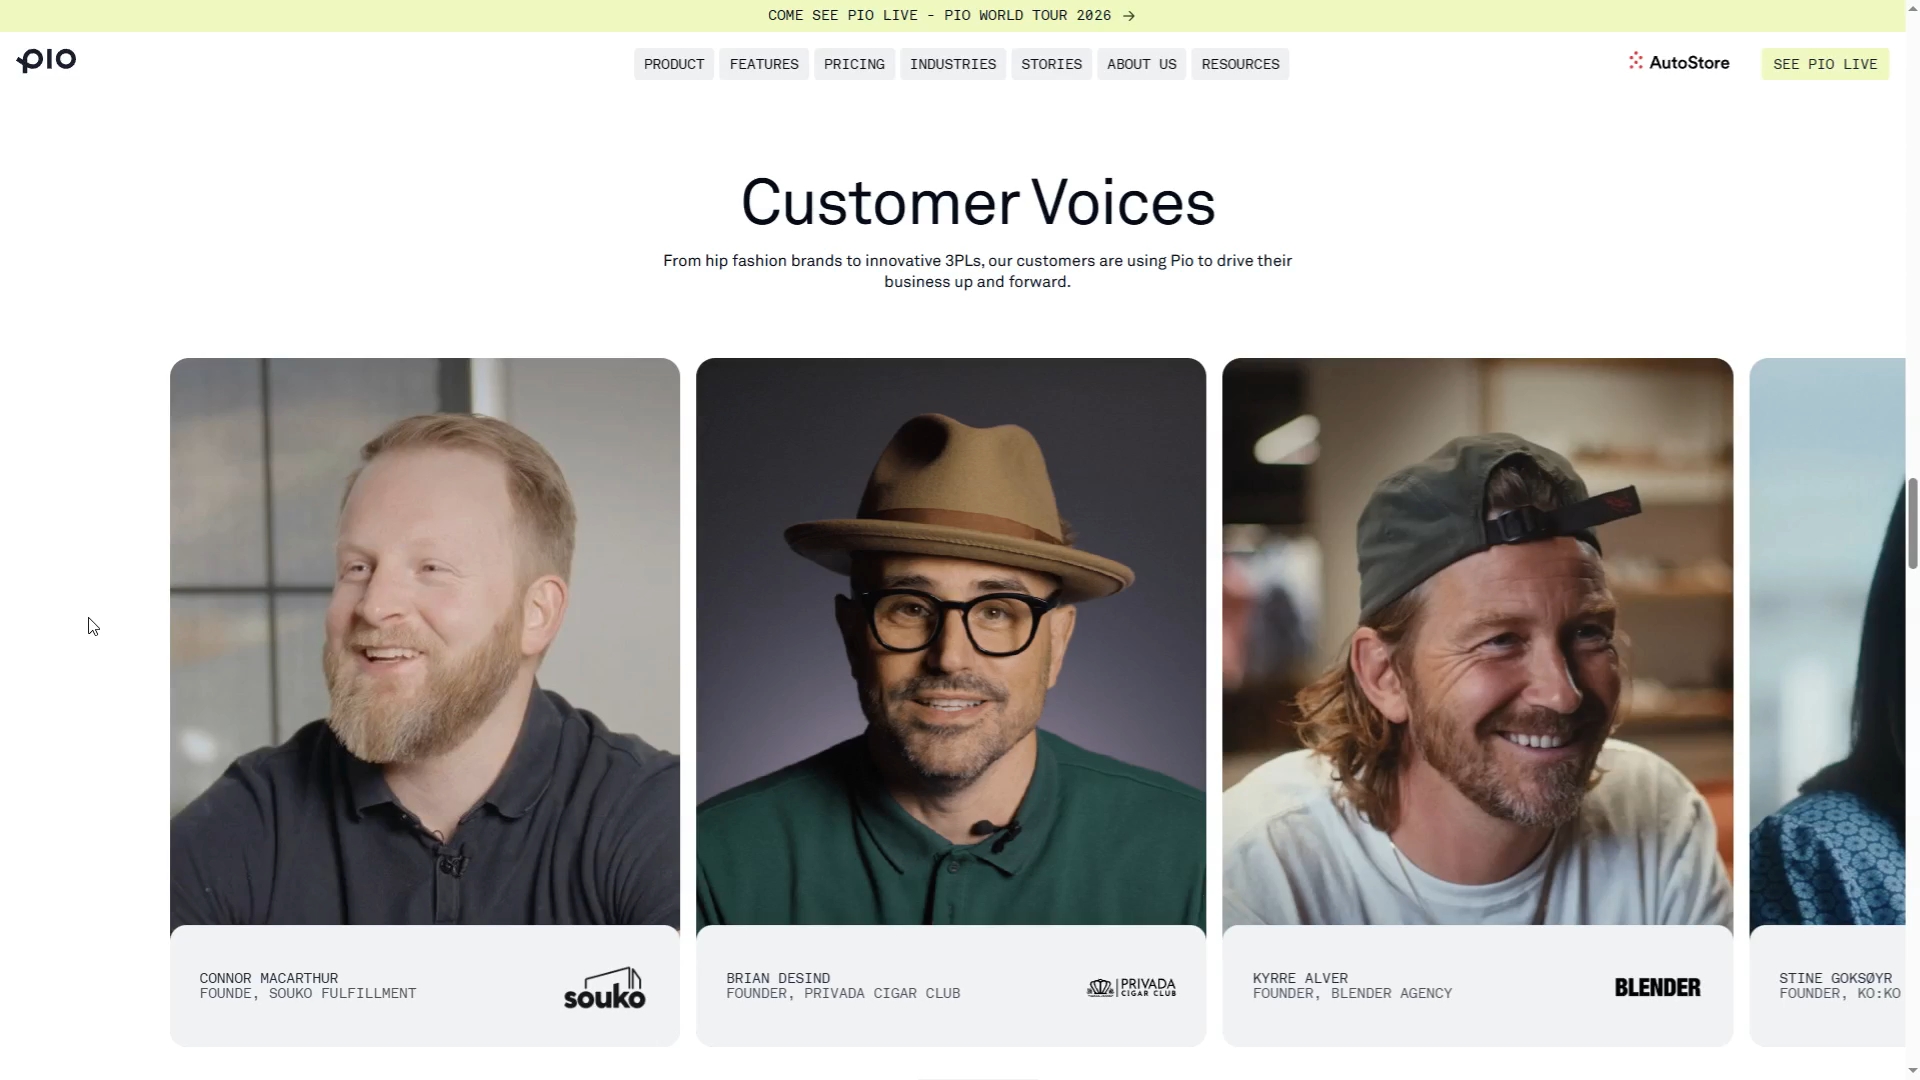Click the Privada Cigar Club logo
Viewport: 1920px width, 1080px height.
pyautogui.click(x=1131, y=987)
